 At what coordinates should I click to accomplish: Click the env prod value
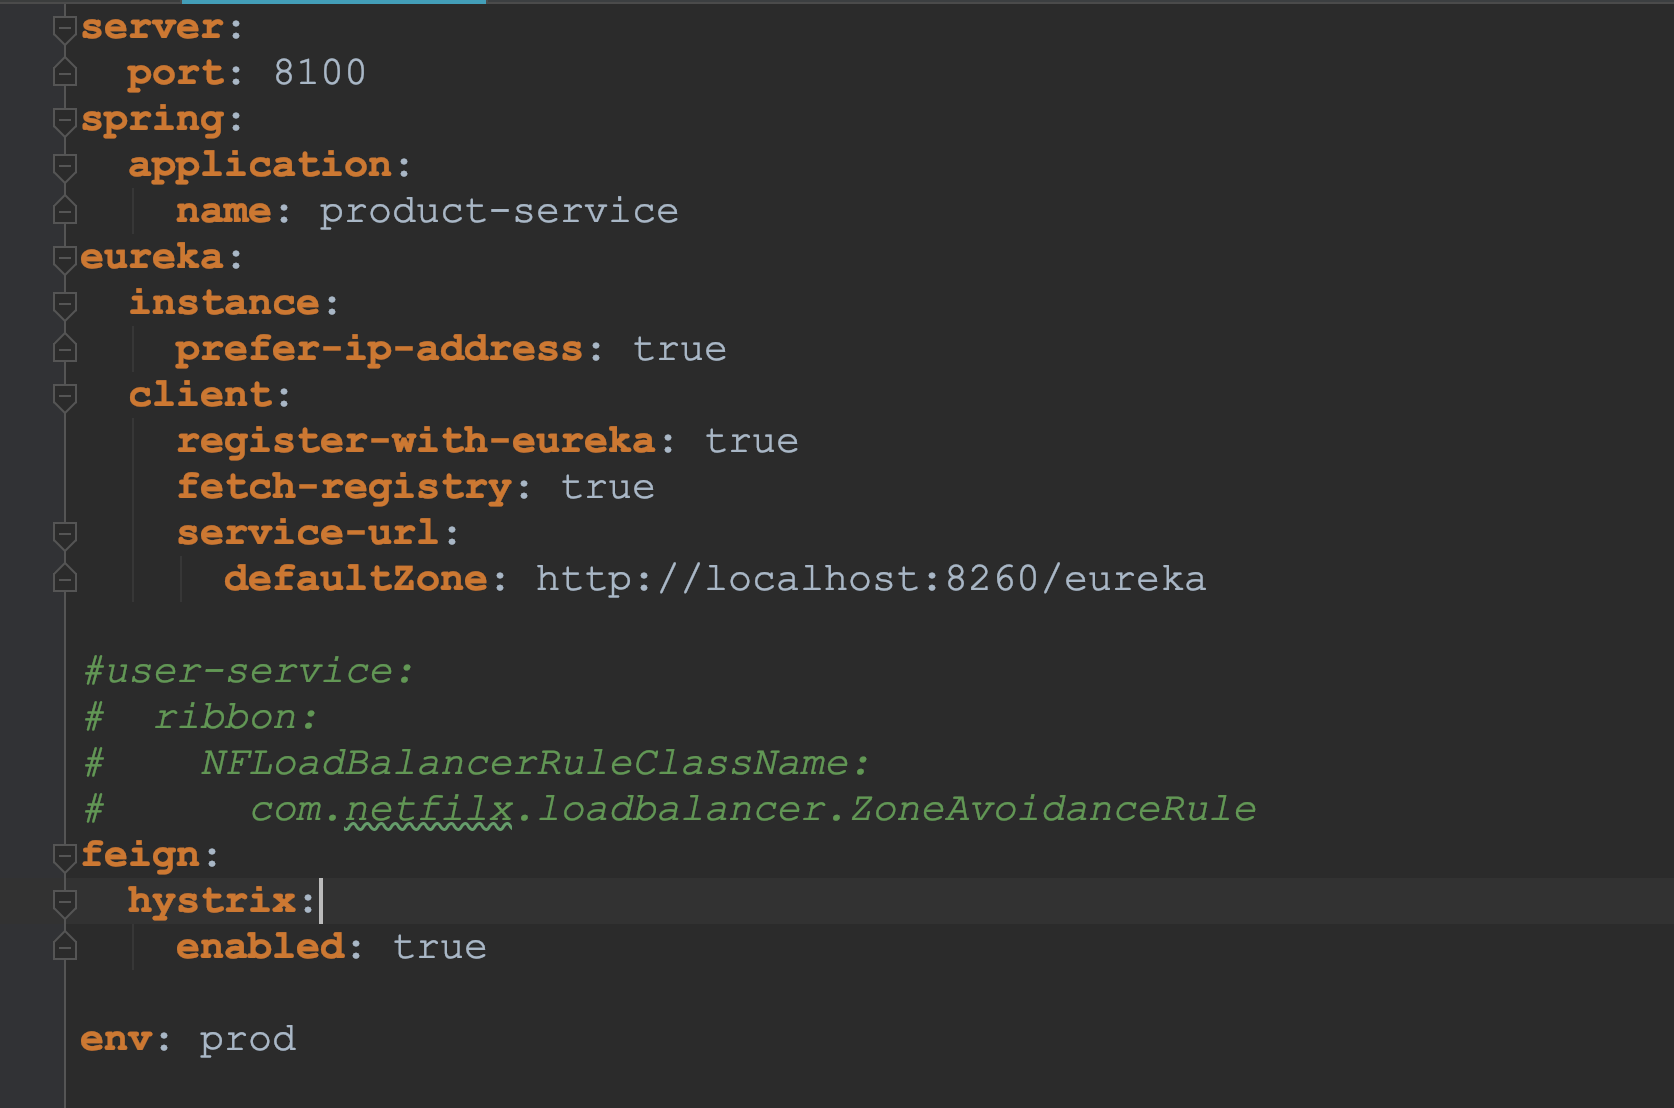click(248, 1039)
